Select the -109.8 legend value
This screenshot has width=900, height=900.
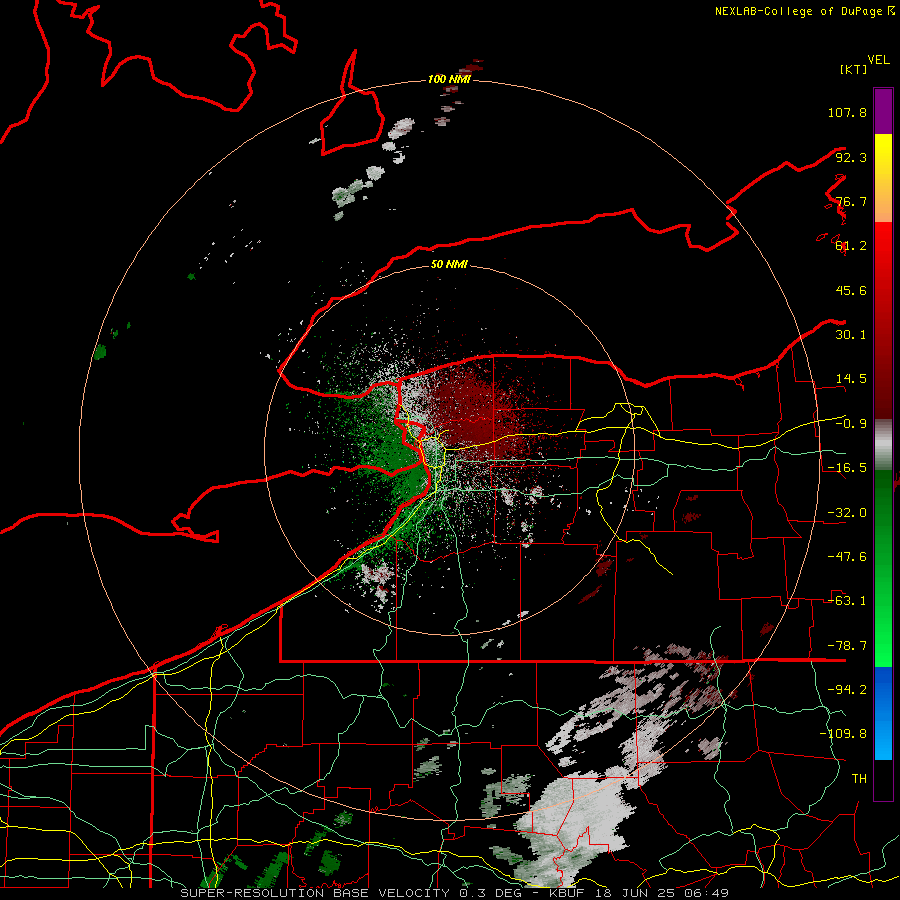[x=843, y=734]
